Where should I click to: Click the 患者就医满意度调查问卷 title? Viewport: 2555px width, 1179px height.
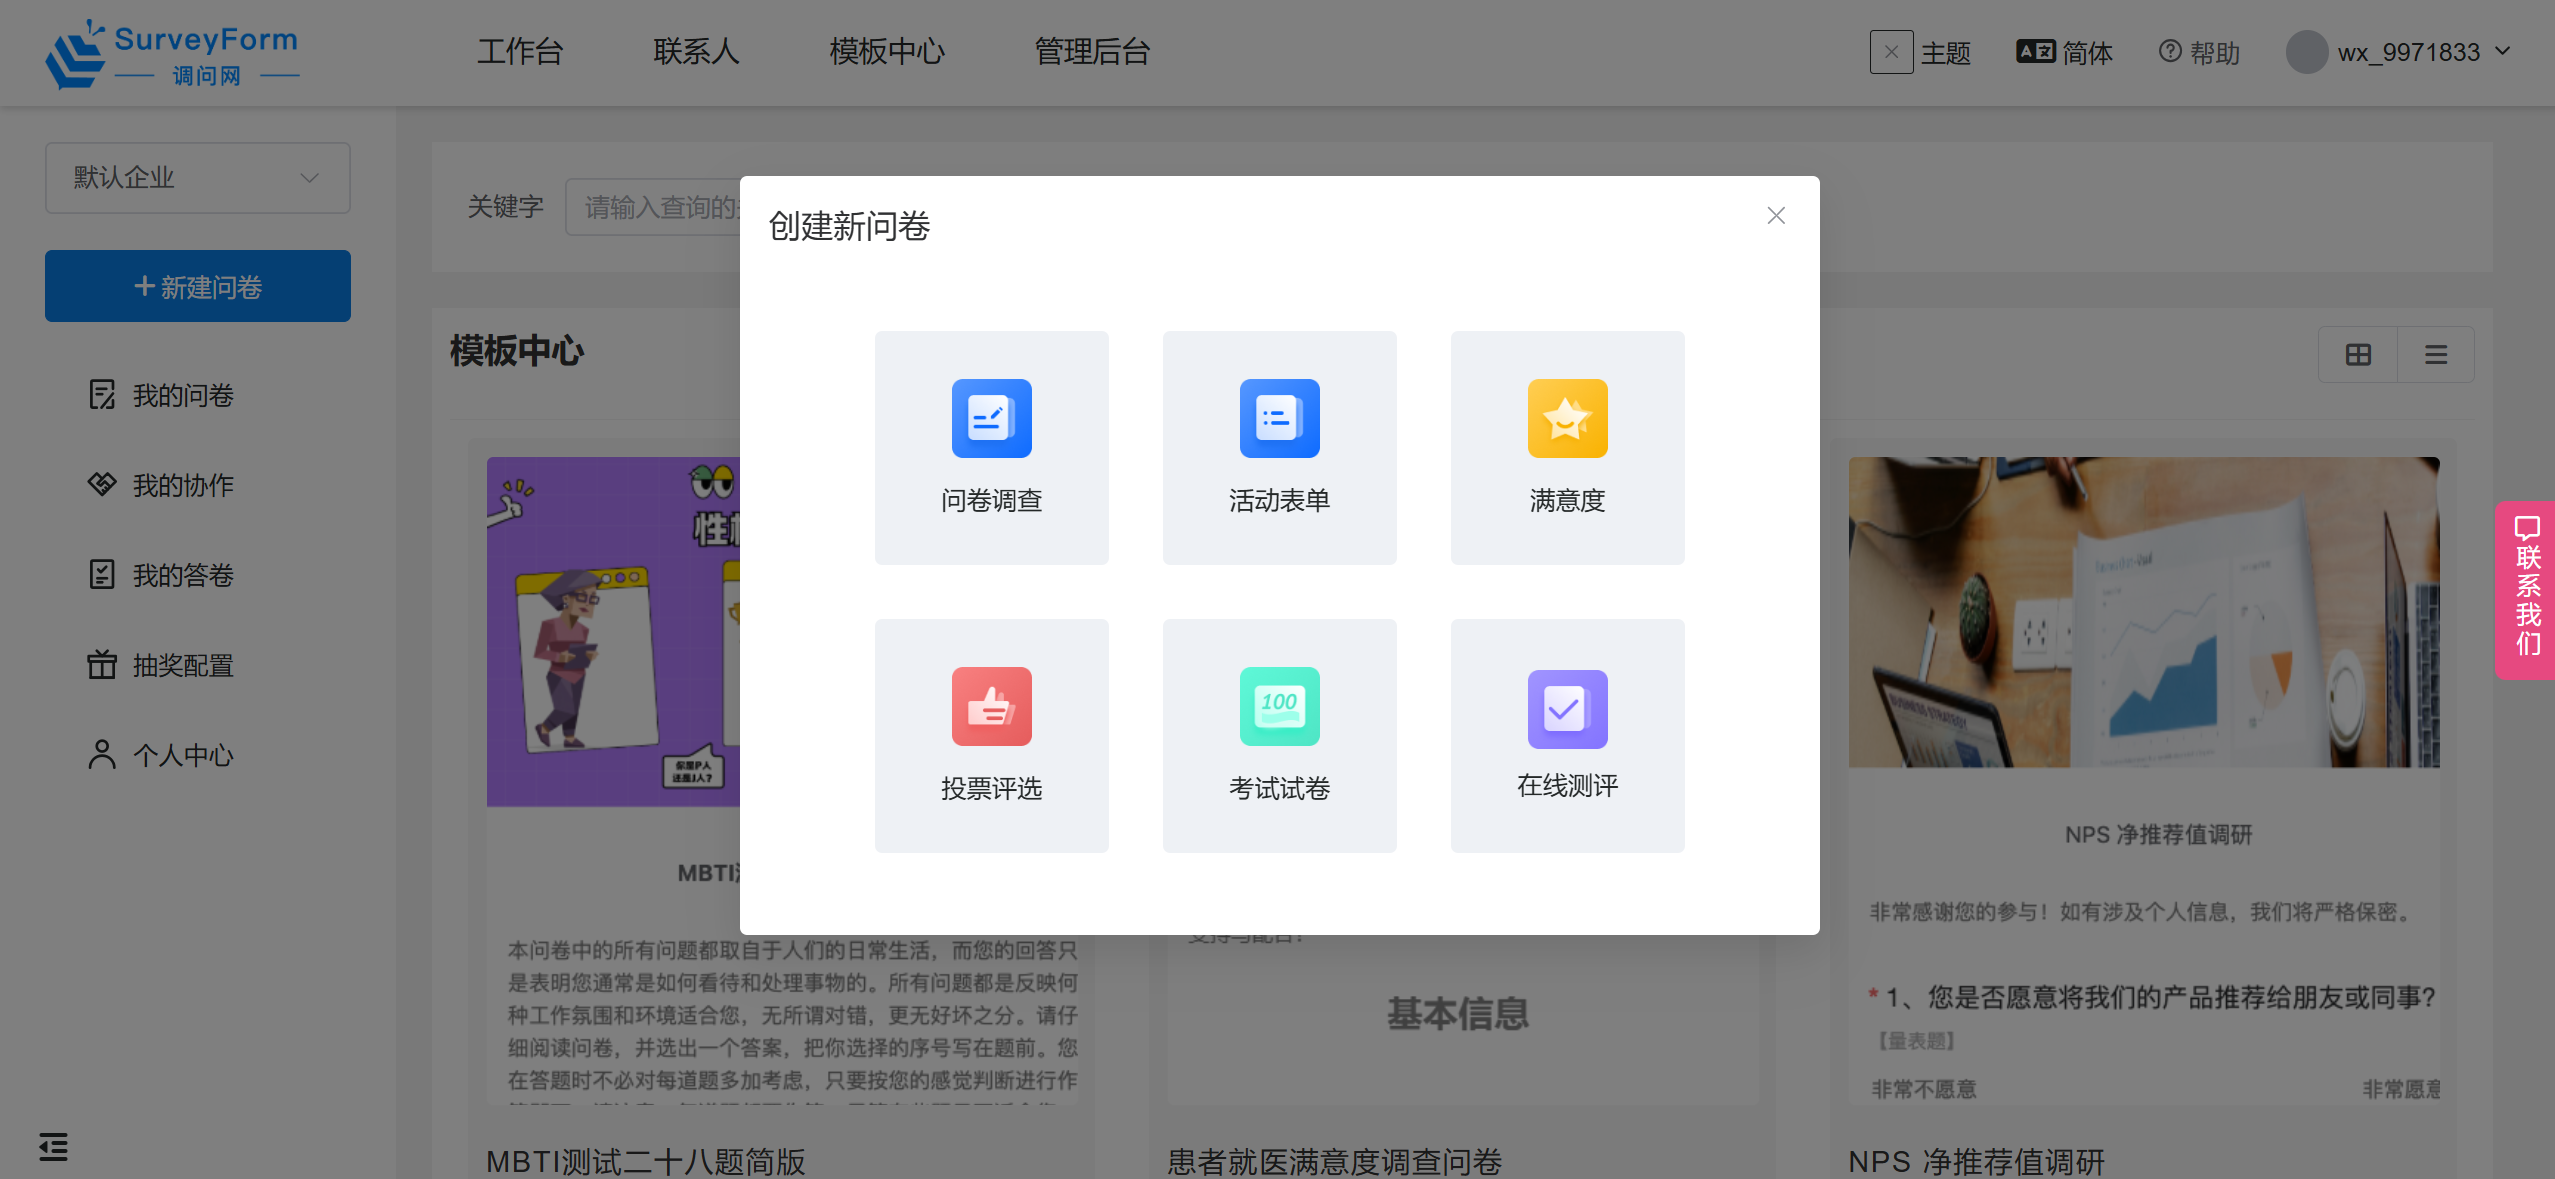1335,1161
